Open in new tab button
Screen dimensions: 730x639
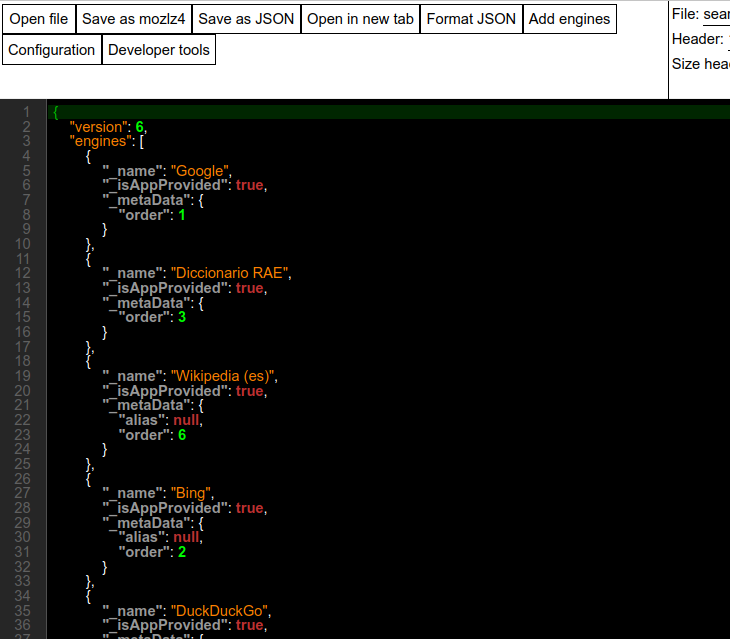click(x=360, y=19)
